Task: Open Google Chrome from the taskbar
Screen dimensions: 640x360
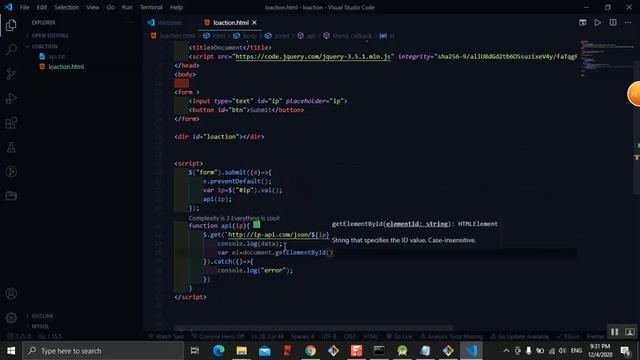Action: coord(310,351)
